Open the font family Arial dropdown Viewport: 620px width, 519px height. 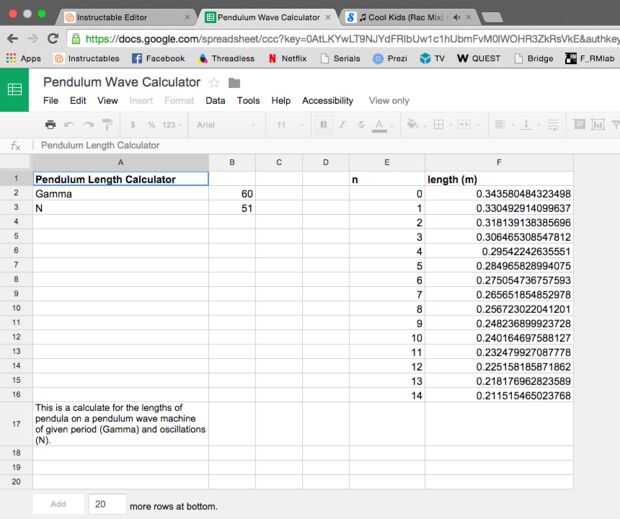point(226,125)
